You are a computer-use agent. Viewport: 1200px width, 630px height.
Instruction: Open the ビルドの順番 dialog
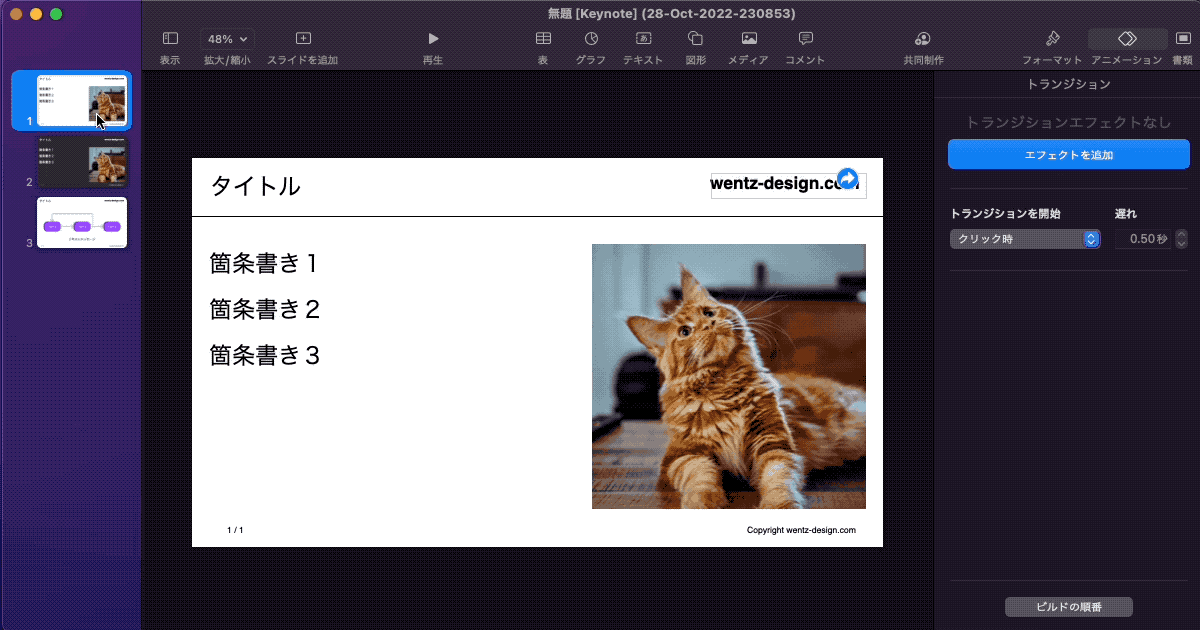(1068, 606)
